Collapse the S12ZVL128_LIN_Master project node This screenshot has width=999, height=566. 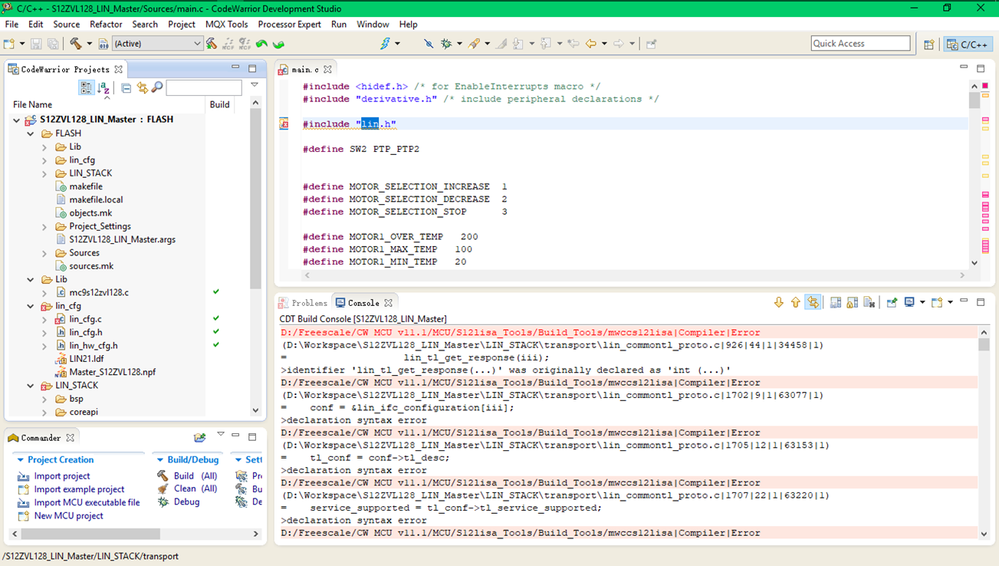click(x=17, y=120)
